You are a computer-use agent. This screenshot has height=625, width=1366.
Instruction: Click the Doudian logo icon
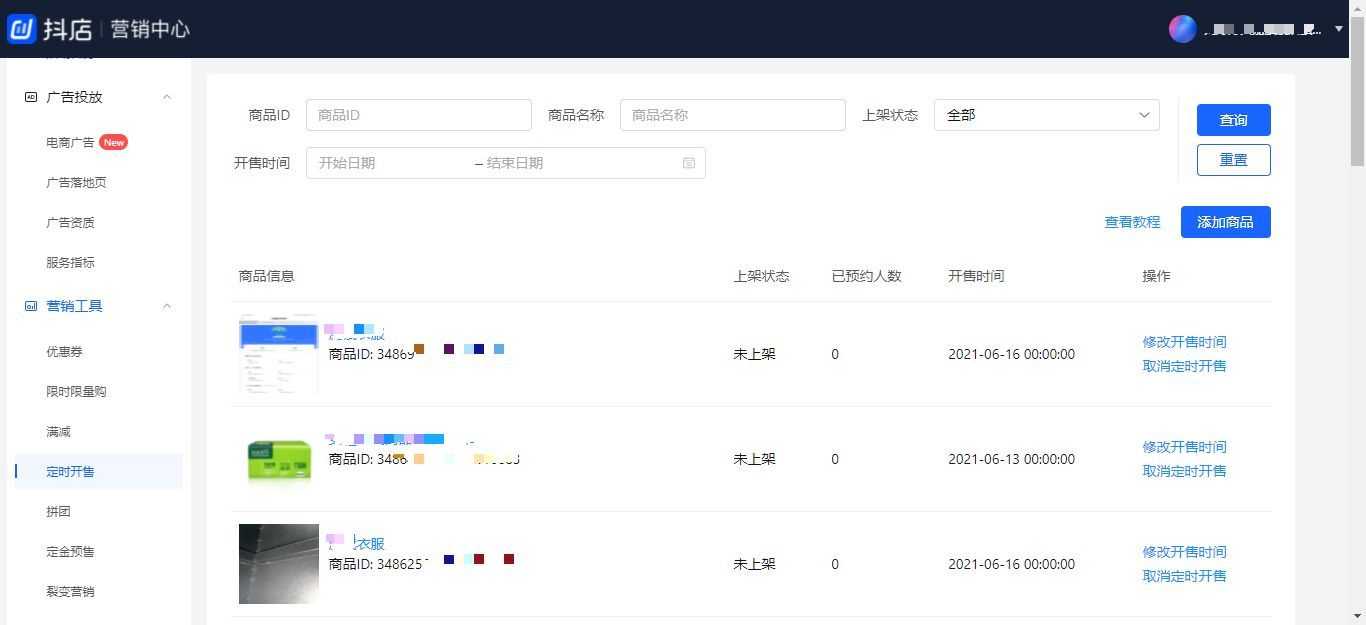point(22,29)
